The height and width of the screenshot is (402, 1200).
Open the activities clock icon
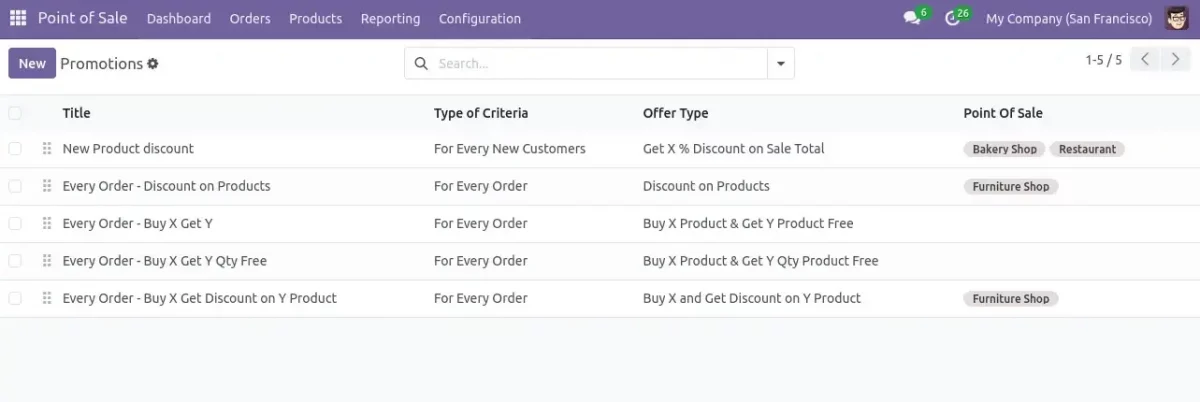click(952, 19)
